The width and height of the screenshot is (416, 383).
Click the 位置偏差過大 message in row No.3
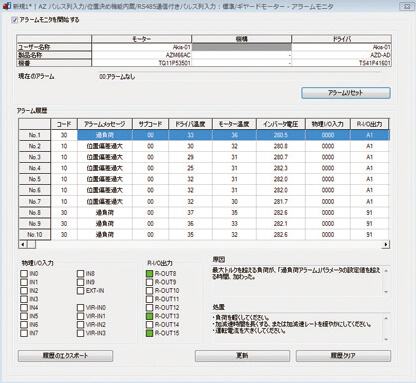tap(105, 157)
